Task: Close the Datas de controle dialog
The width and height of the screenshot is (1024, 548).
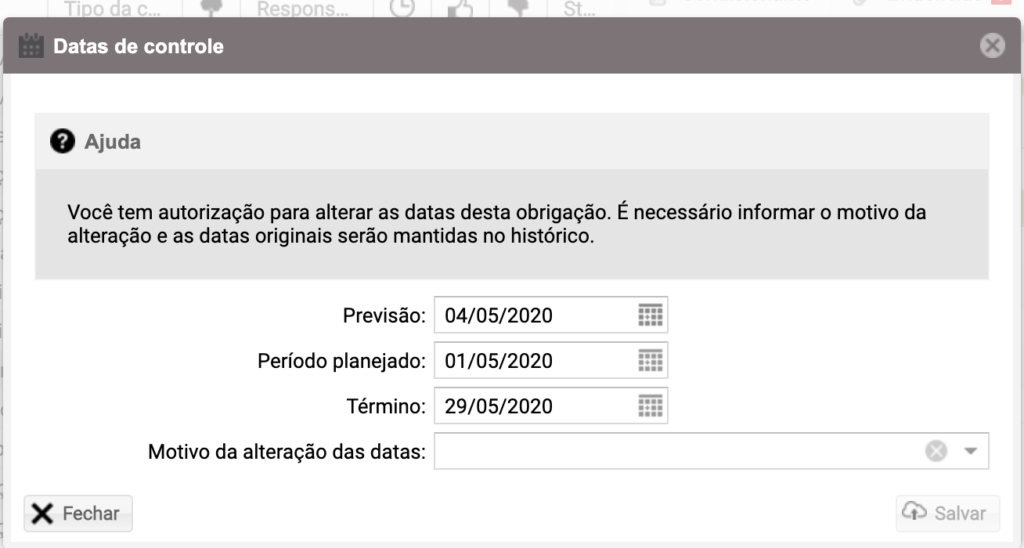Action: coord(992,46)
